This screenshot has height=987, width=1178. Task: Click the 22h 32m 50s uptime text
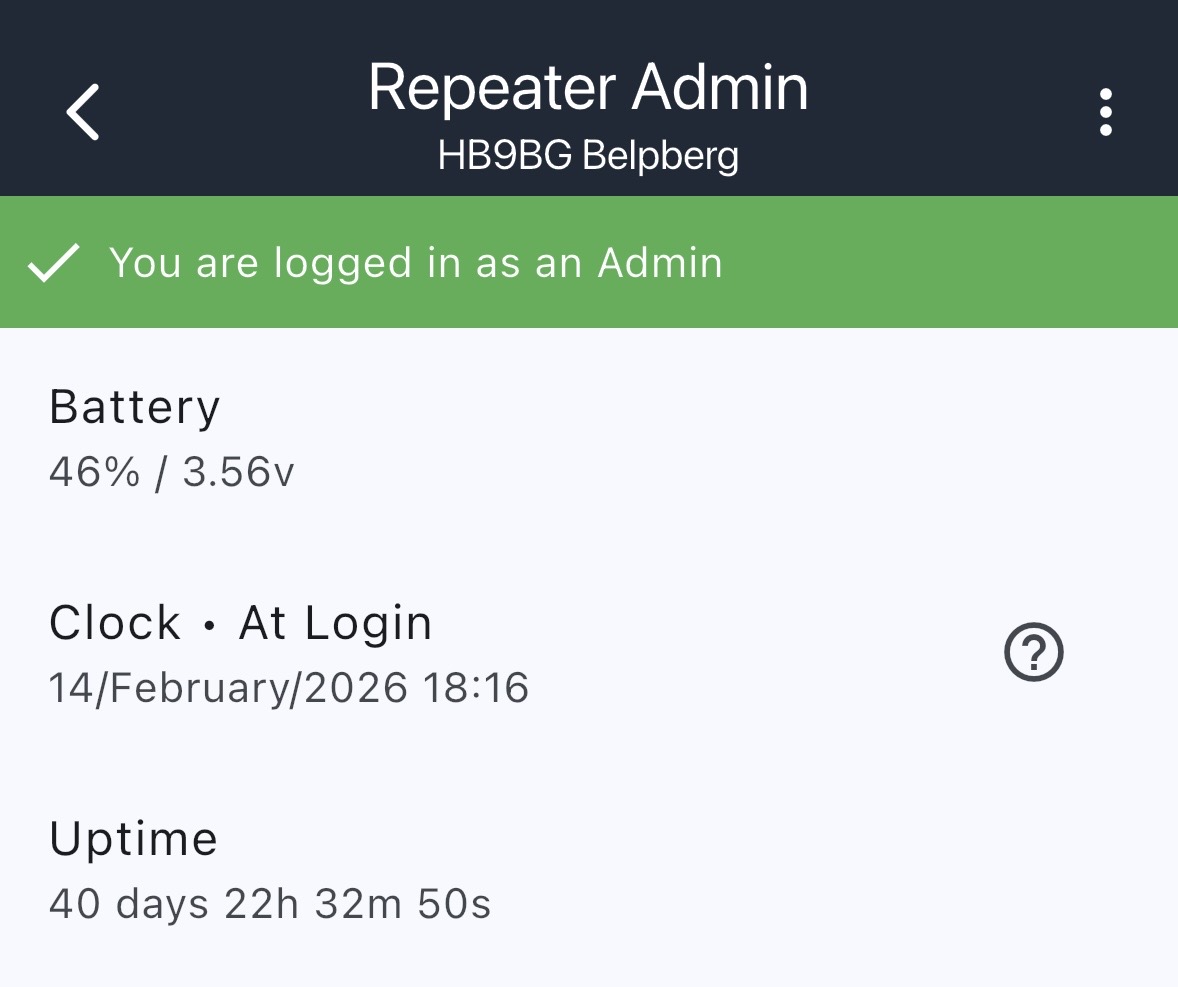click(357, 904)
